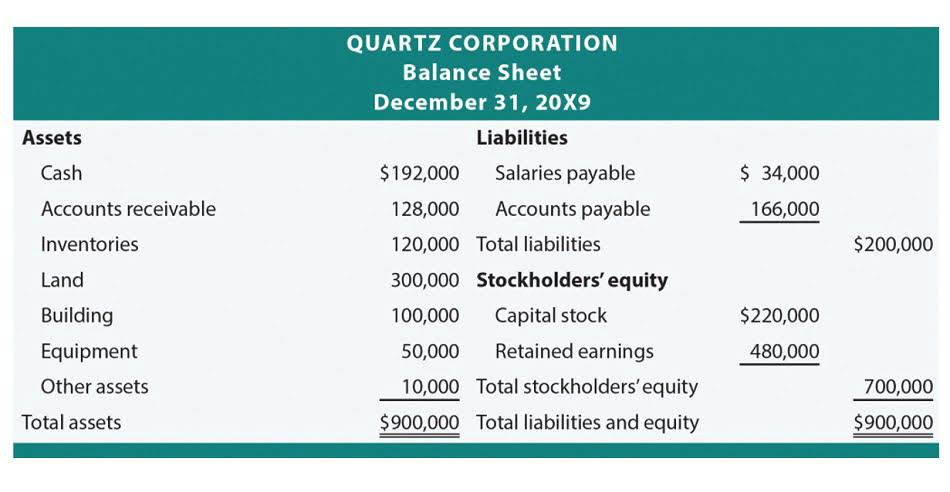Click the Quartz Corporation title
This screenshot has height=492, width=950.
[x=481, y=43]
